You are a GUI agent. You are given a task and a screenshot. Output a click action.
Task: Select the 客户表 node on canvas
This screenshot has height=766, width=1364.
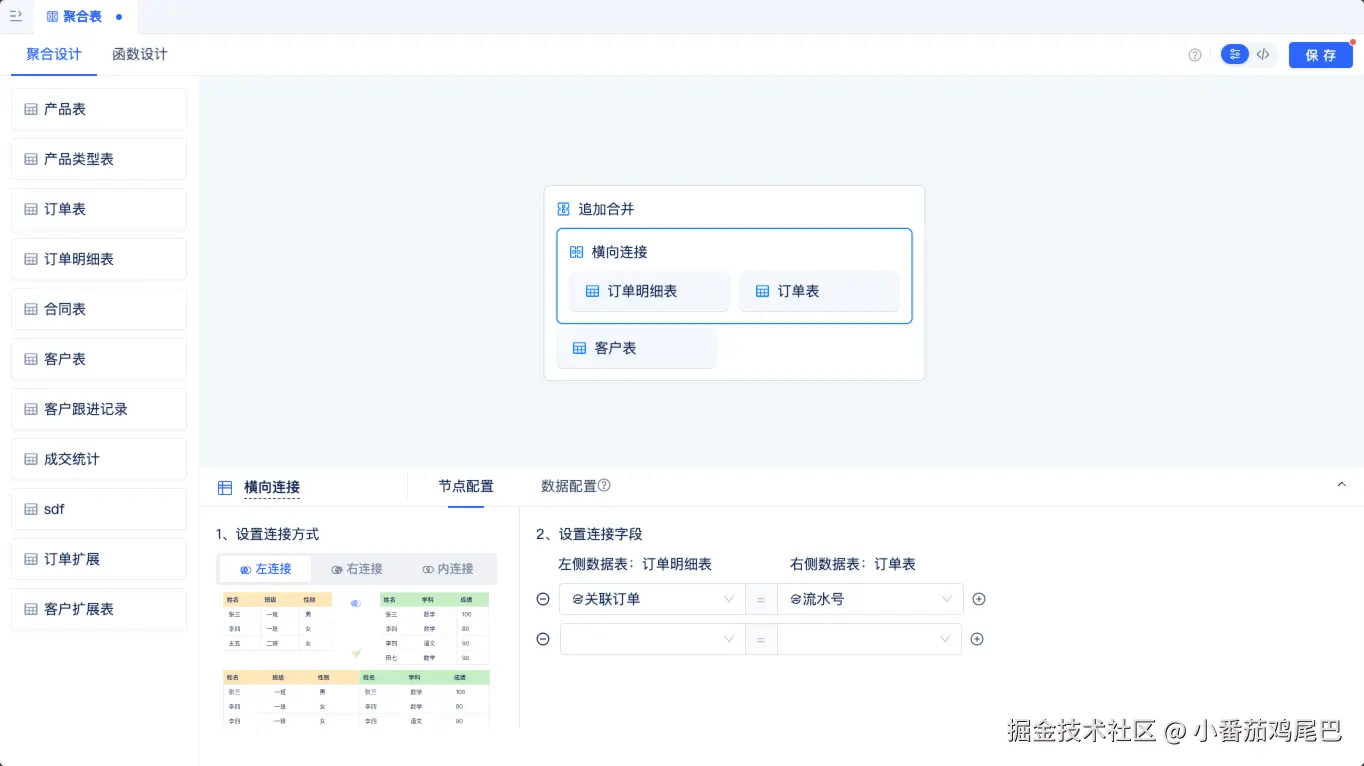[636, 348]
